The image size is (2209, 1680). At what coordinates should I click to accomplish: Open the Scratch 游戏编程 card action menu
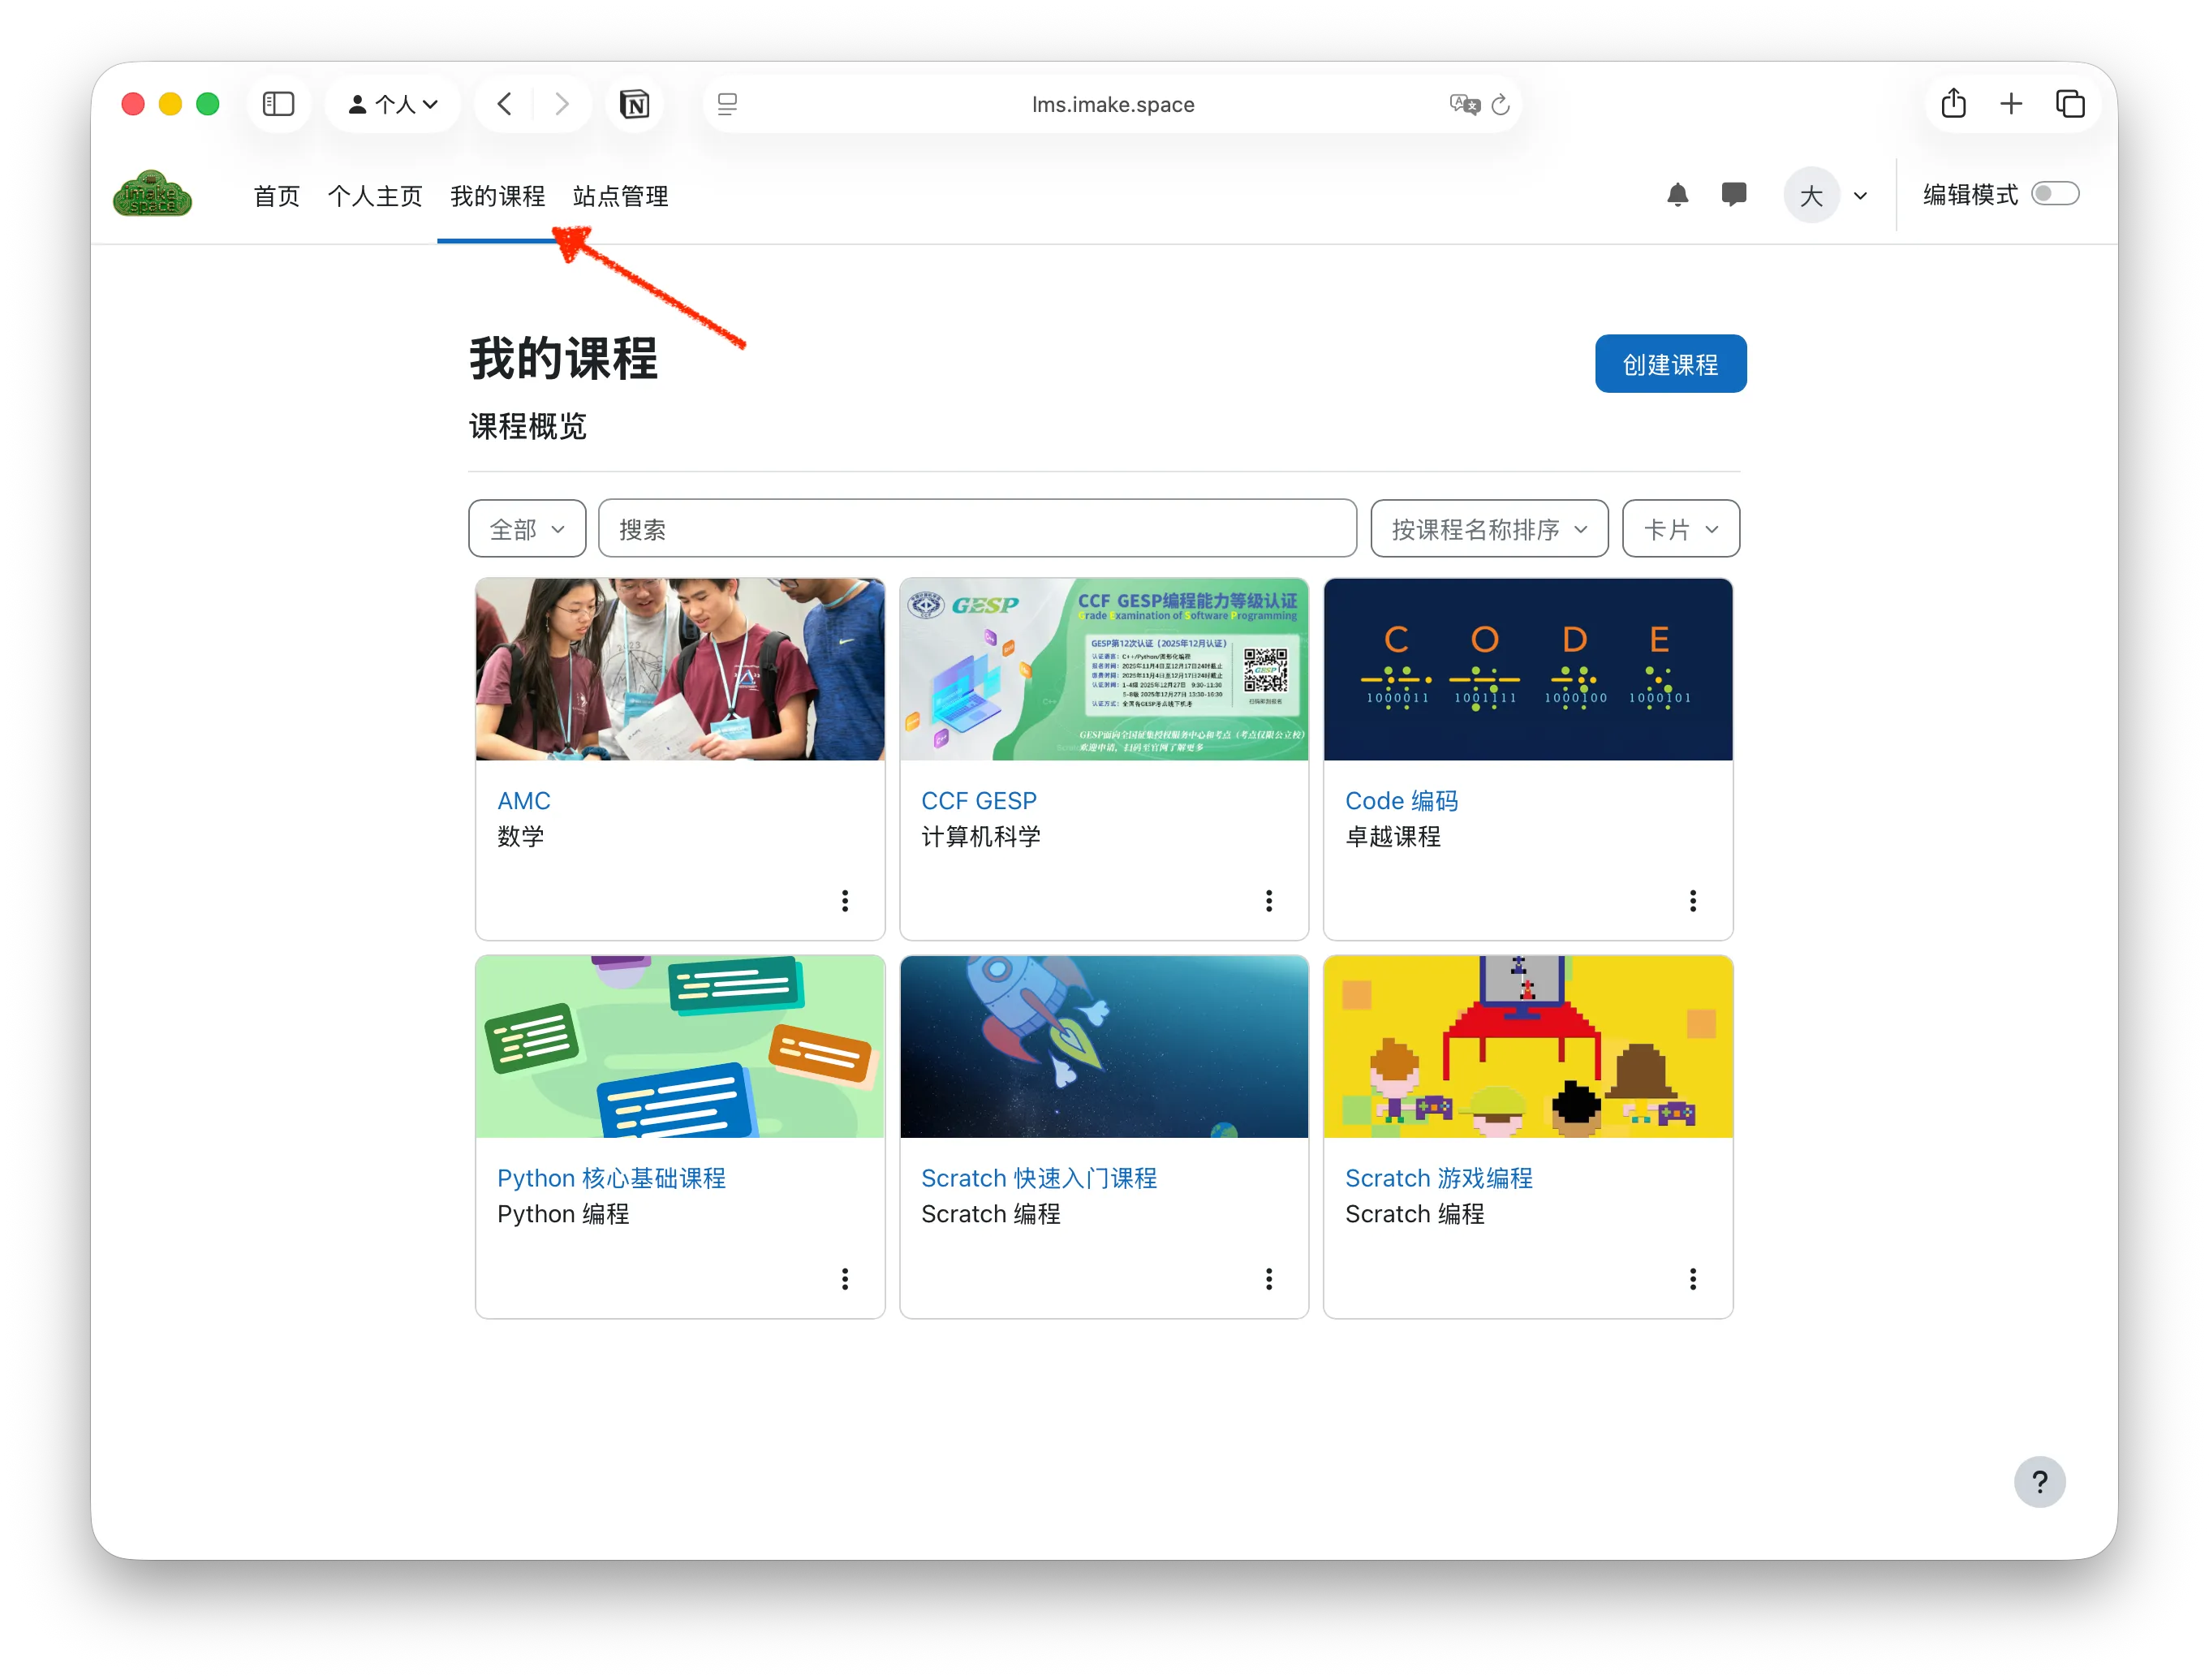pos(1693,1279)
